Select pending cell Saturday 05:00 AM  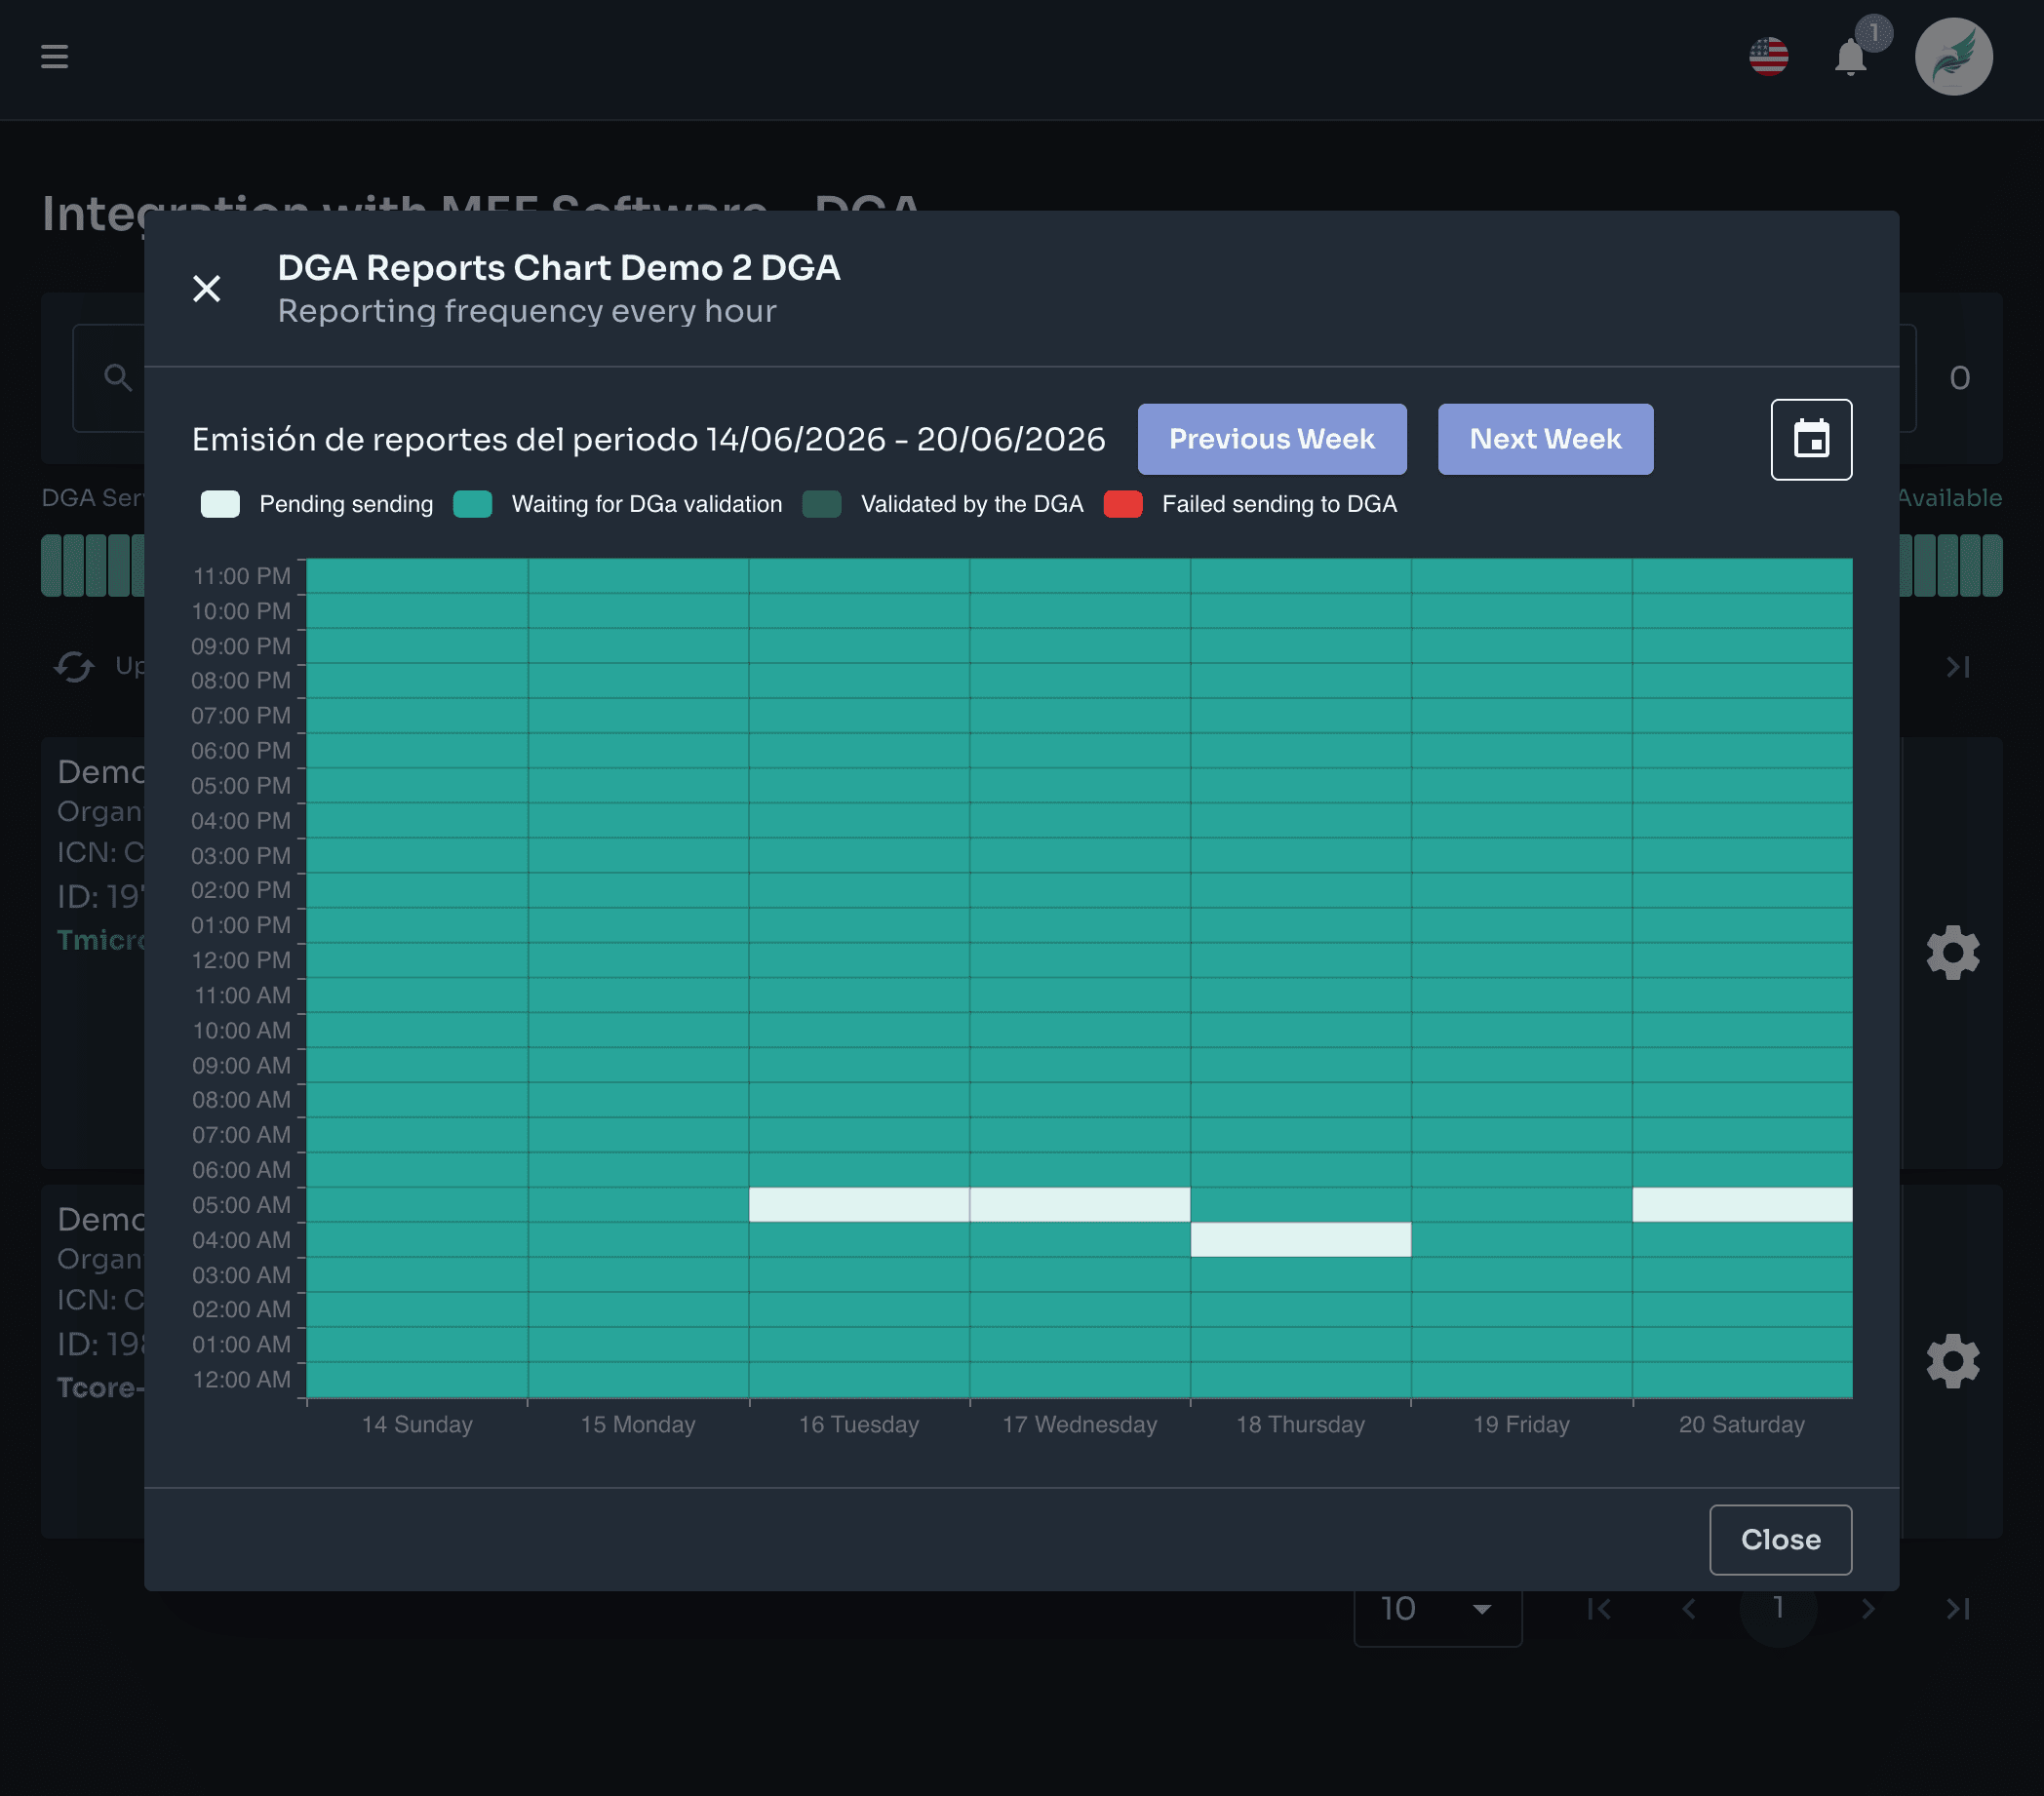pyautogui.click(x=1742, y=1204)
